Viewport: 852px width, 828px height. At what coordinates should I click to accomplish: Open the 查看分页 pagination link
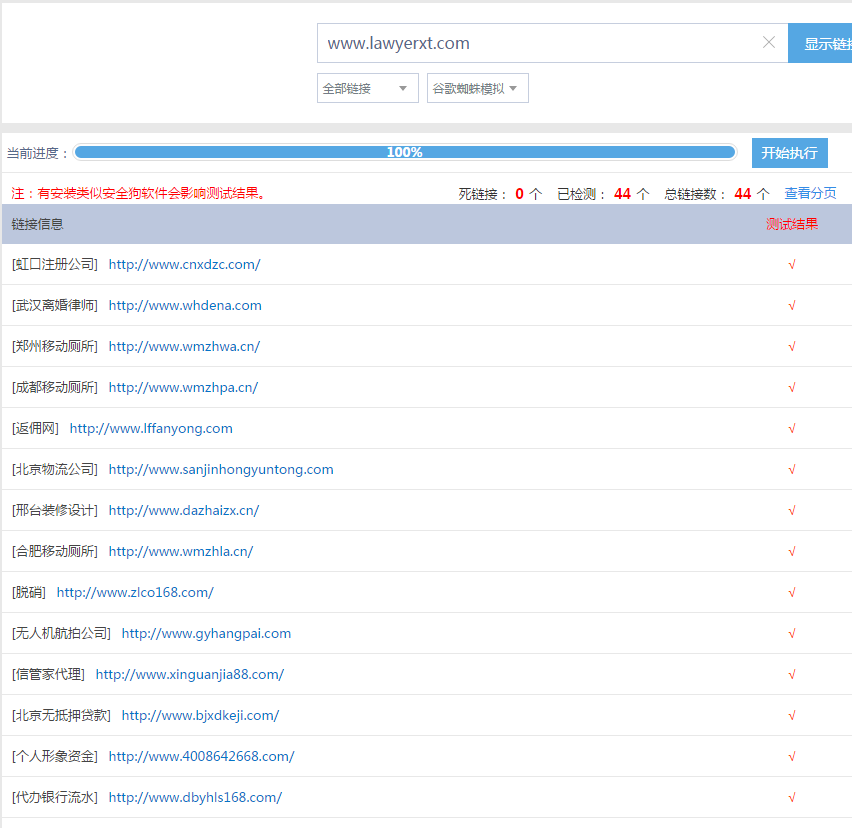(810, 192)
